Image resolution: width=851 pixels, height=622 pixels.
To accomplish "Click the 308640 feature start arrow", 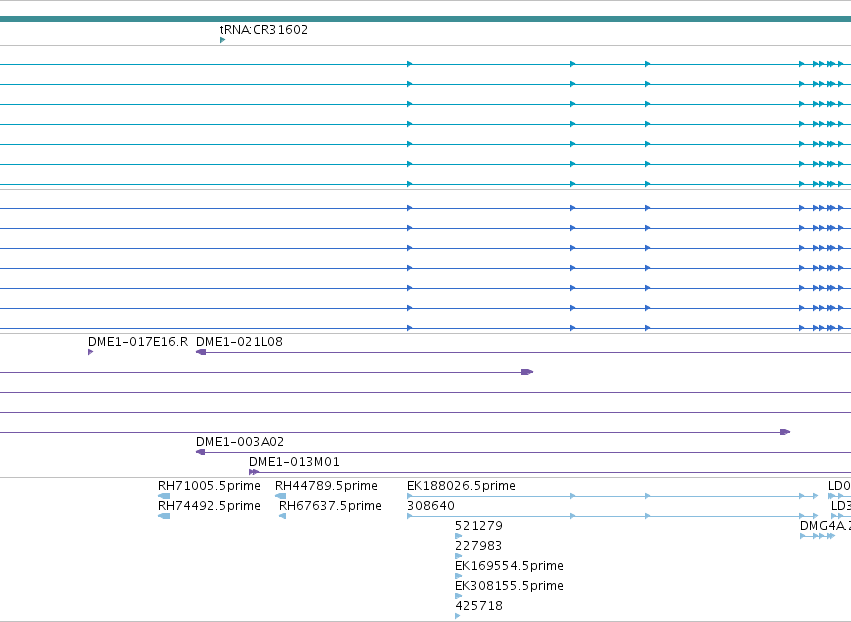I will pos(410,516).
